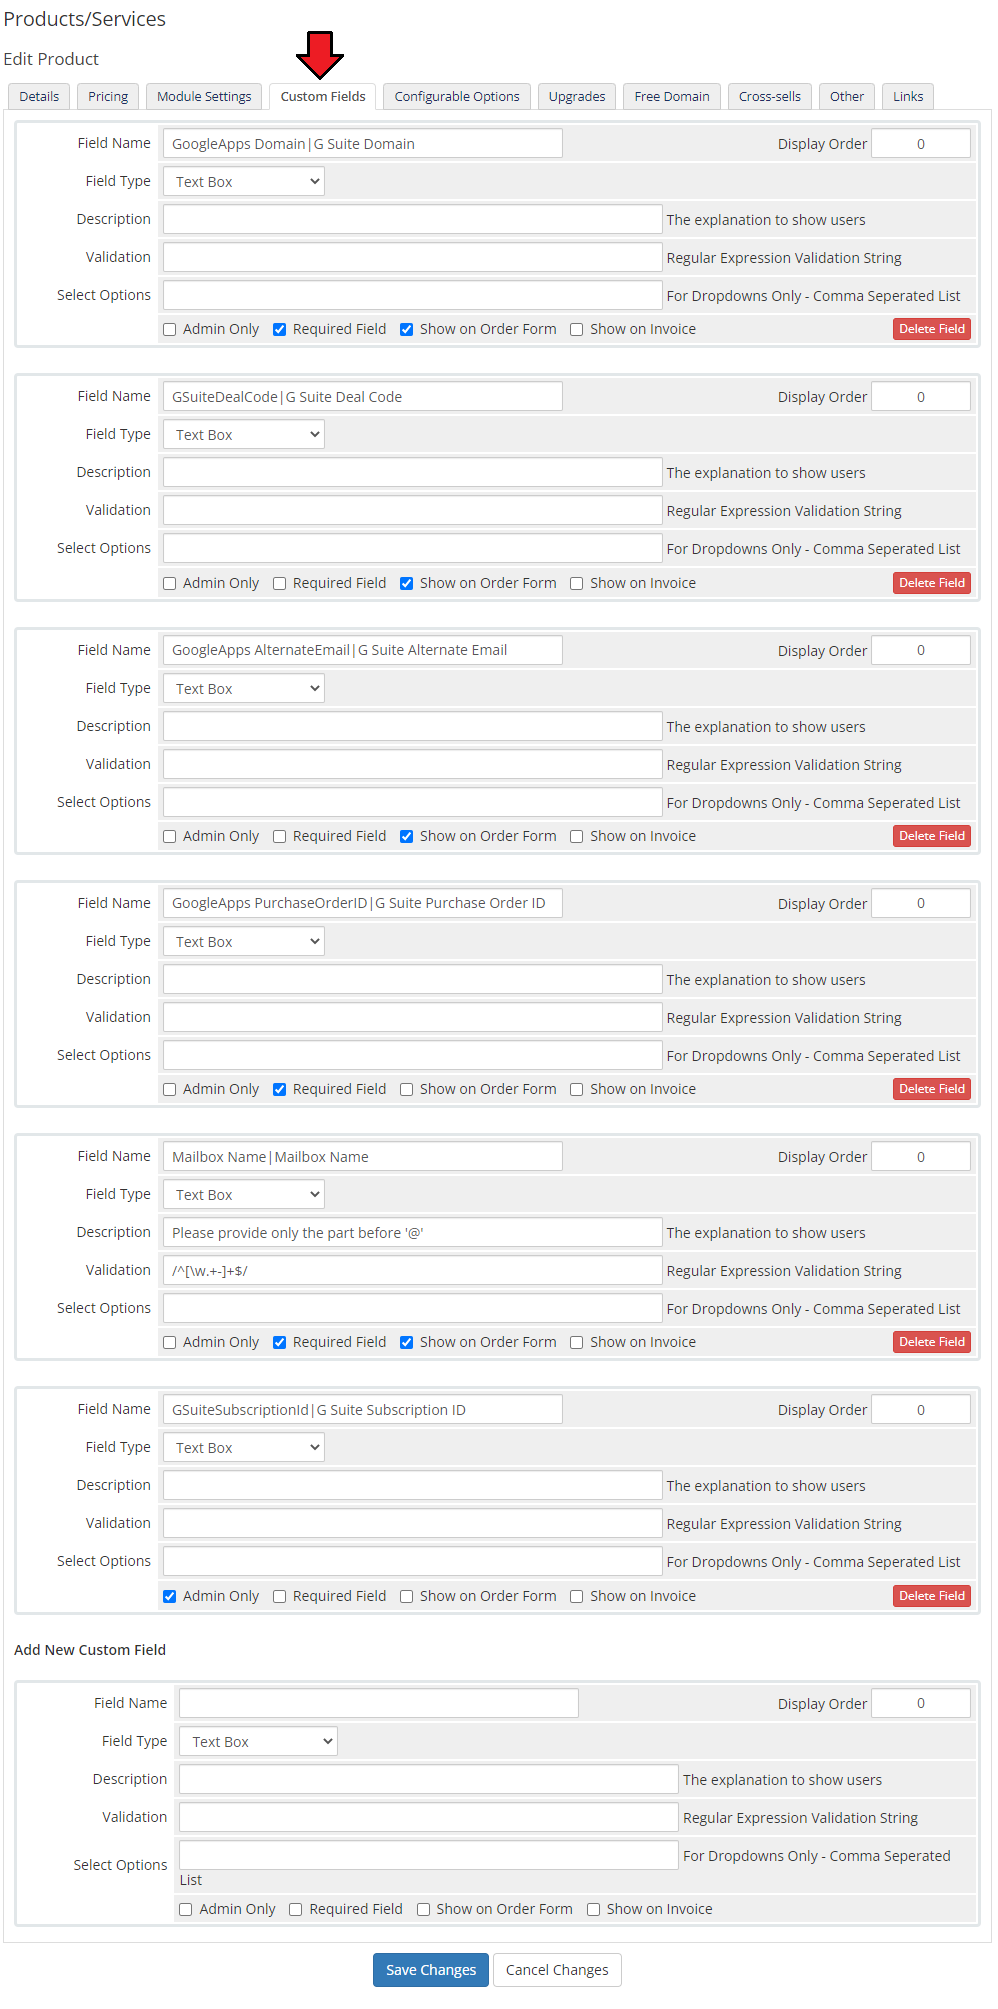Open the Links tab
This screenshot has width=998, height=2009.
[x=908, y=96]
